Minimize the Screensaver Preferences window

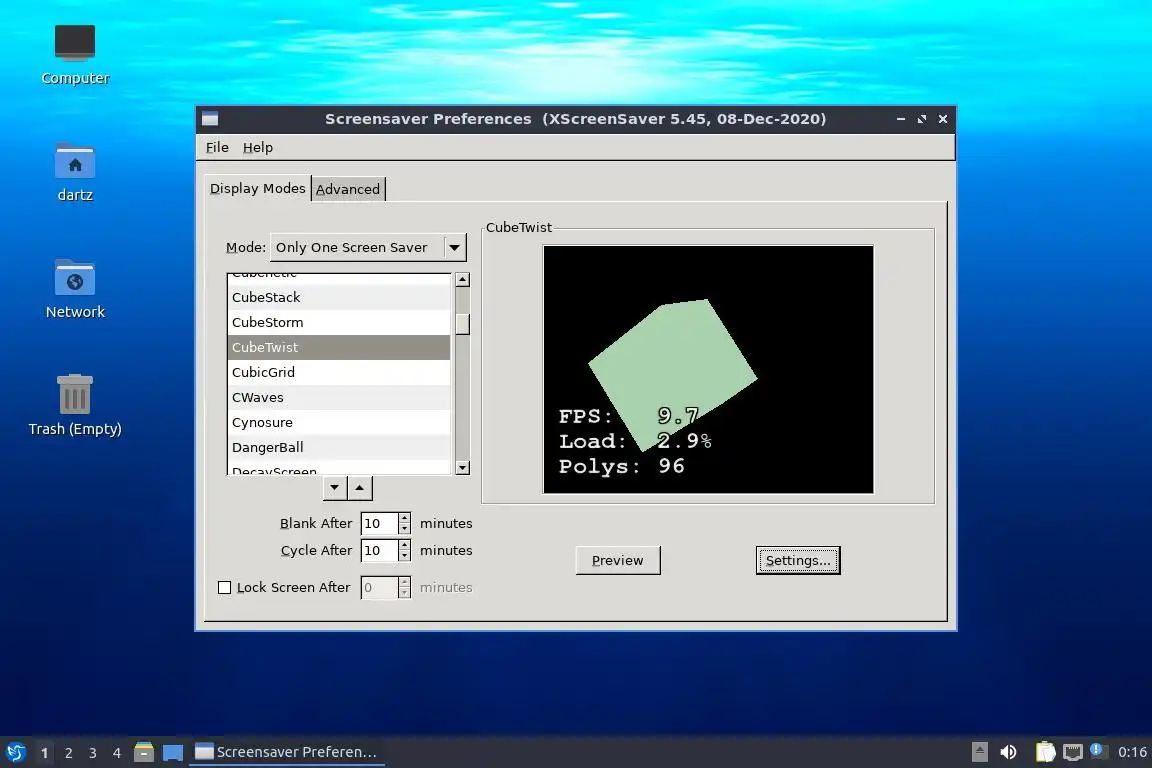pyautogui.click(x=901, y=119)
